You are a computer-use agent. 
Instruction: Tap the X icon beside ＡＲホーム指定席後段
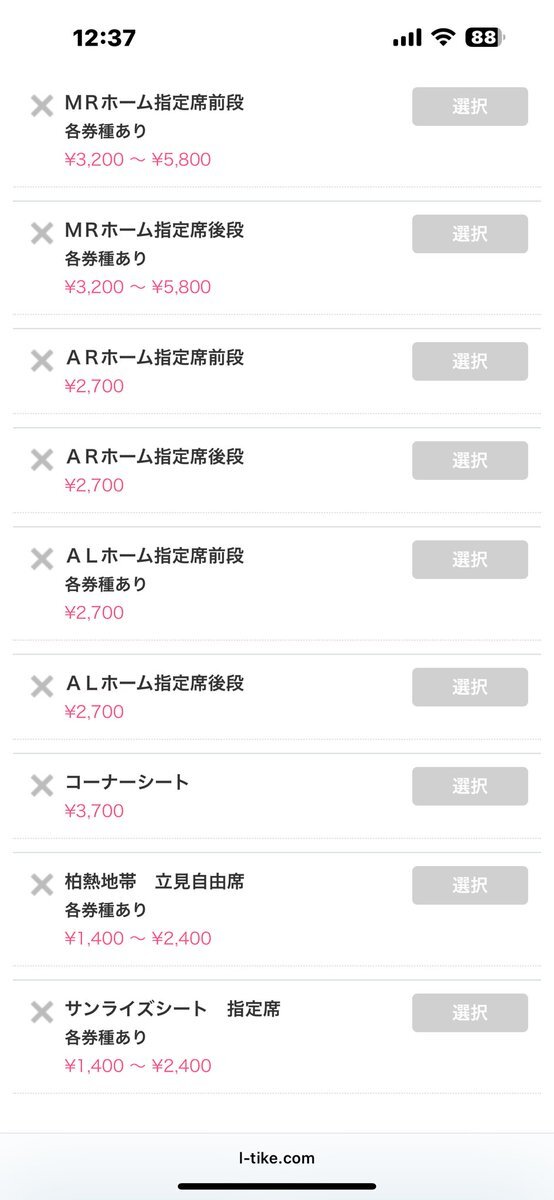41,460
